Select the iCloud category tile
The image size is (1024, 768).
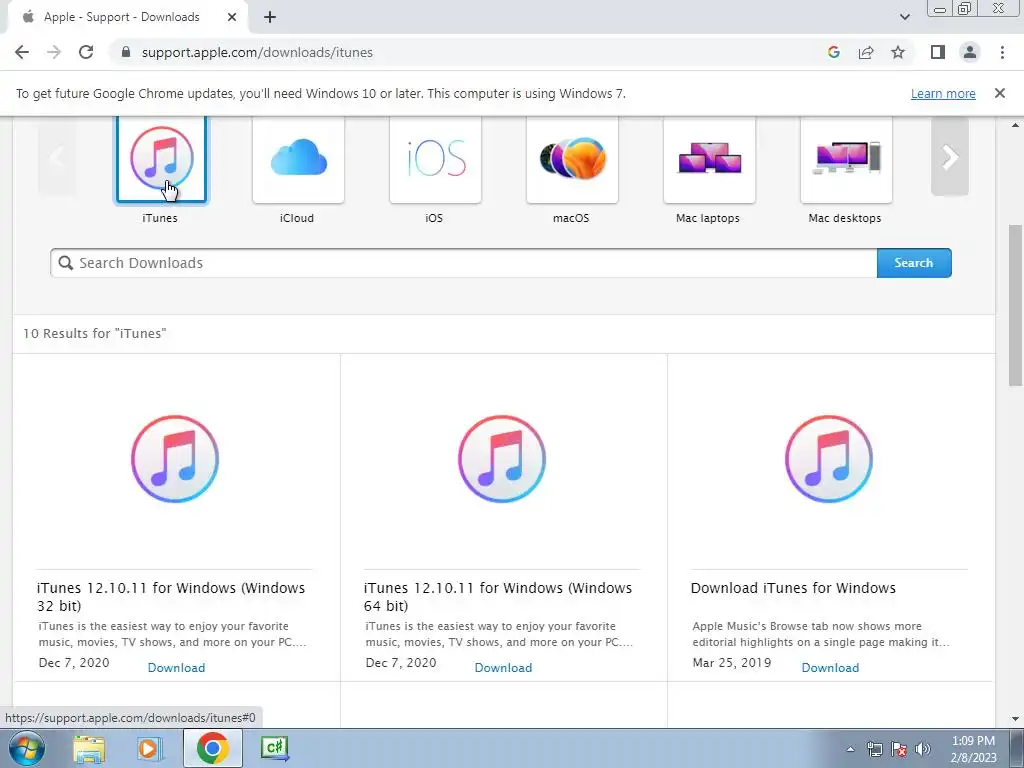(x=298, y=159)
